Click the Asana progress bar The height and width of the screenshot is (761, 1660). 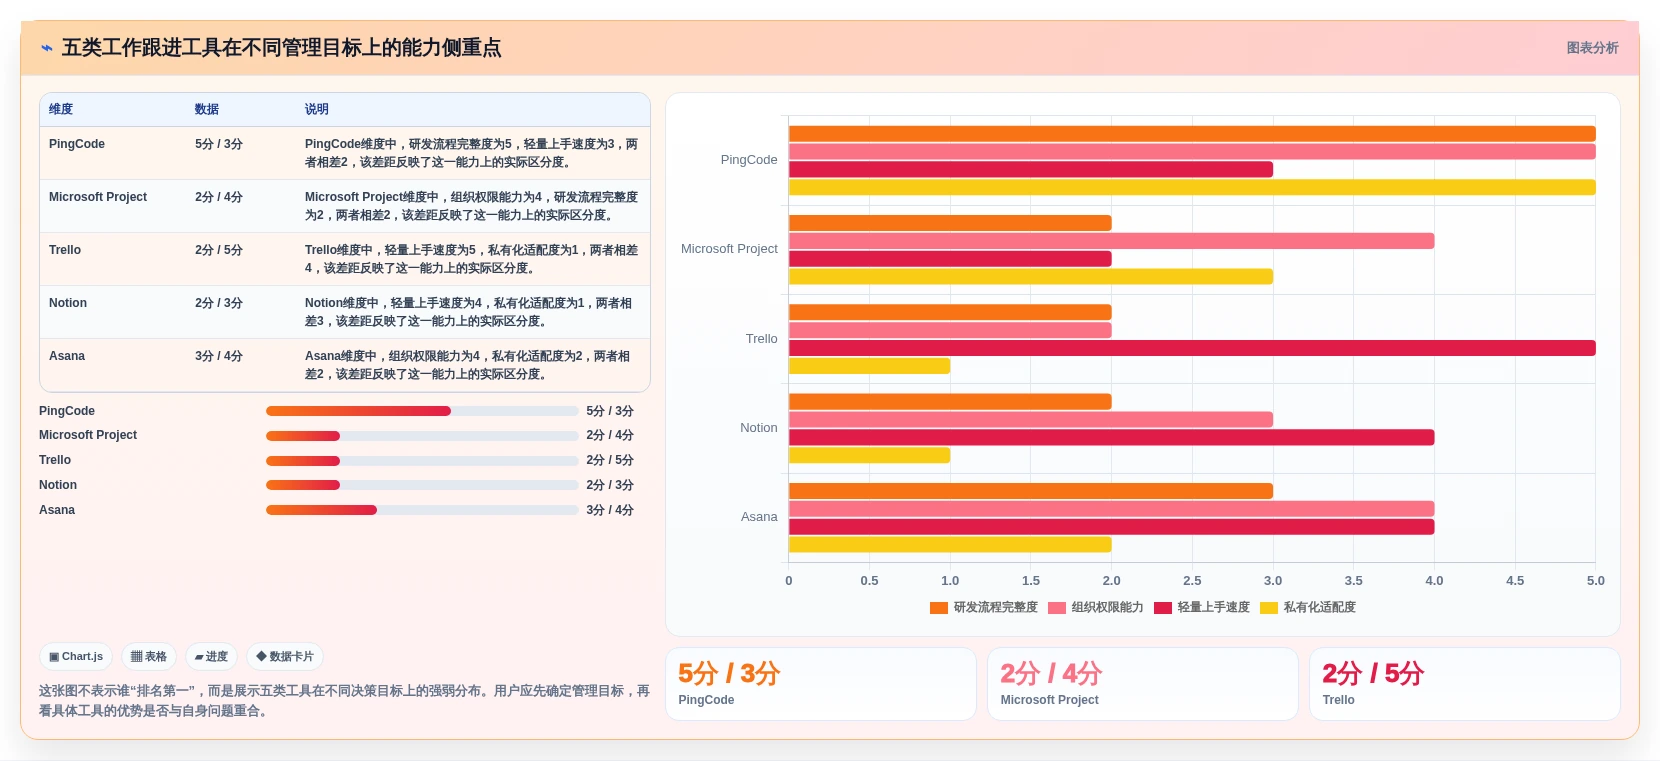coord(422,510)
